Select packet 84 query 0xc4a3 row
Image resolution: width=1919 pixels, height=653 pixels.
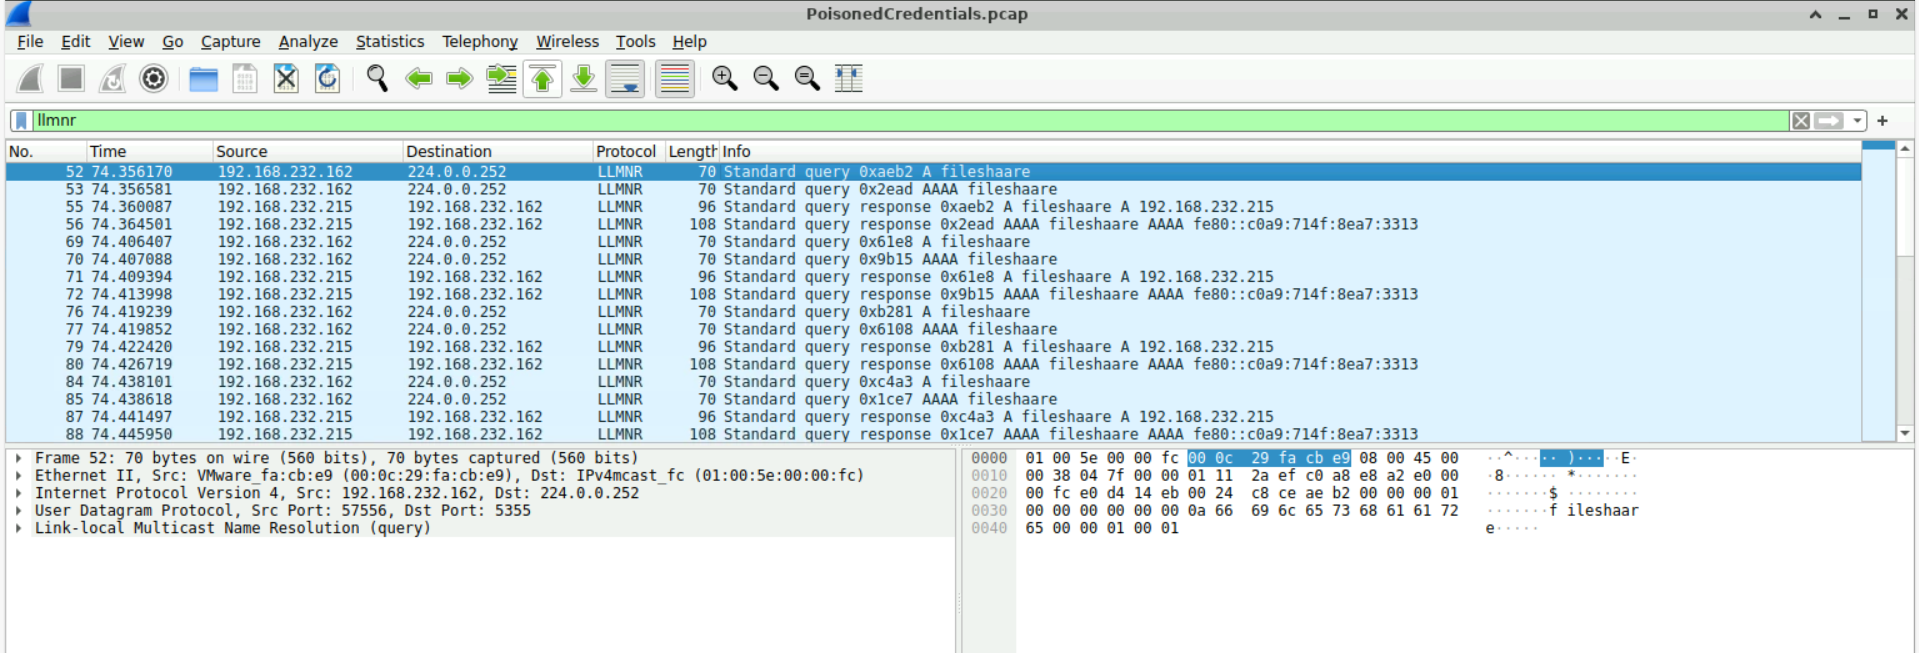point(933,382)
